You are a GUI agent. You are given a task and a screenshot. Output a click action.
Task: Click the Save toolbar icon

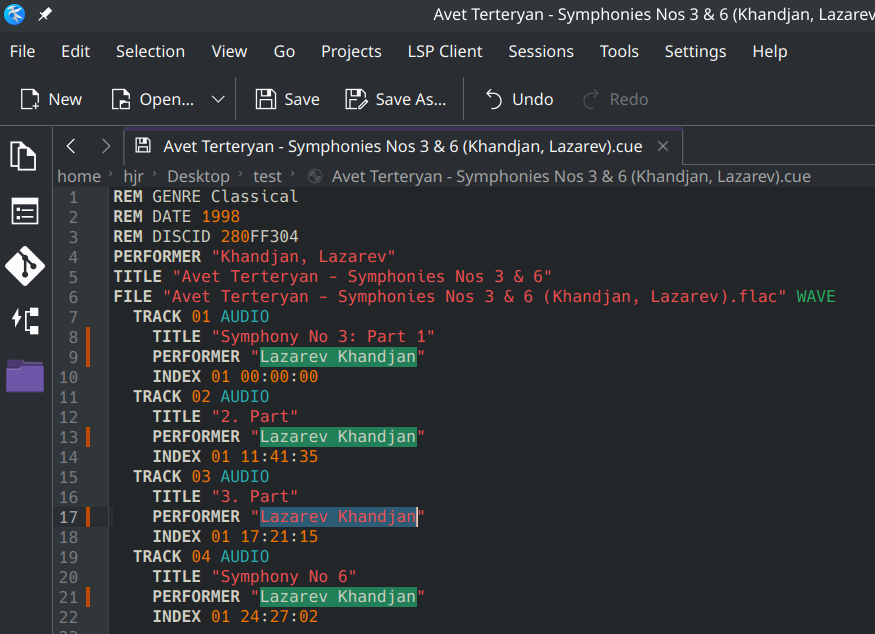click(x=286, y=99)
